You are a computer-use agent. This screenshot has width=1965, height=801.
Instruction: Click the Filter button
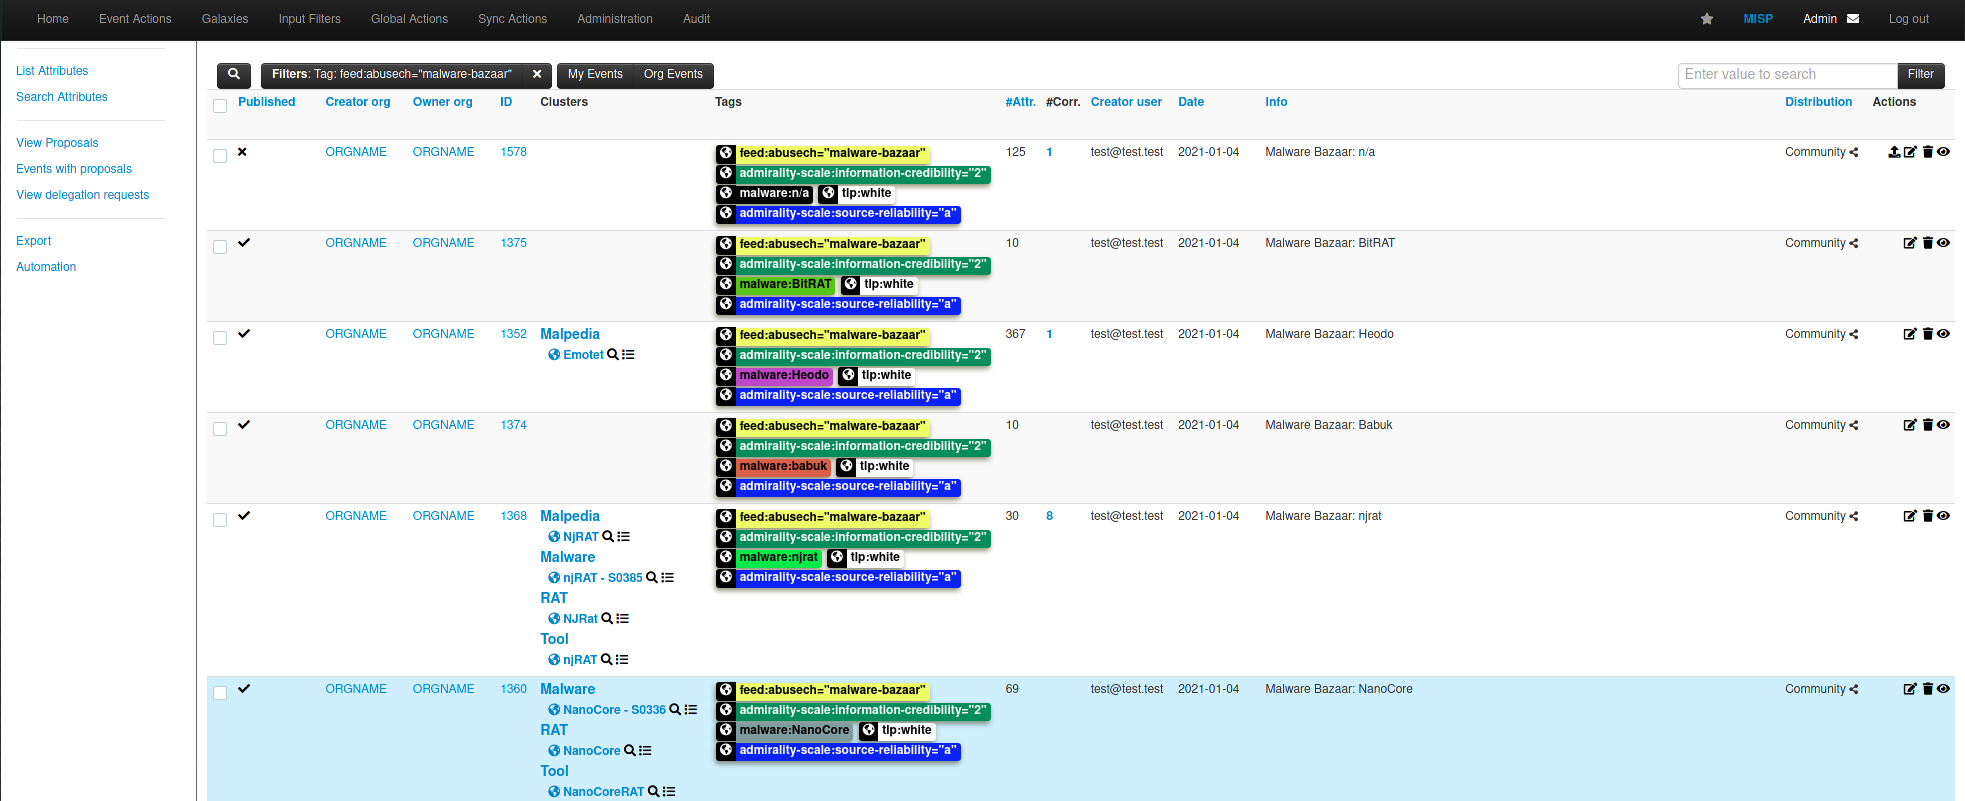[x=1921, y=75]
